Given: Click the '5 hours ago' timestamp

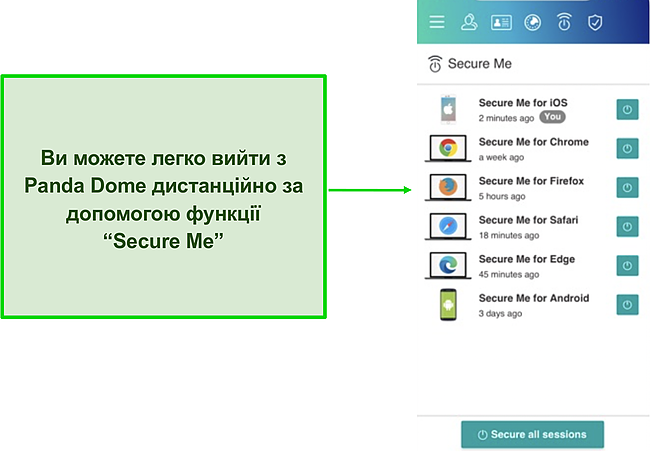Looking at the screenshot, I should (502, 196).
